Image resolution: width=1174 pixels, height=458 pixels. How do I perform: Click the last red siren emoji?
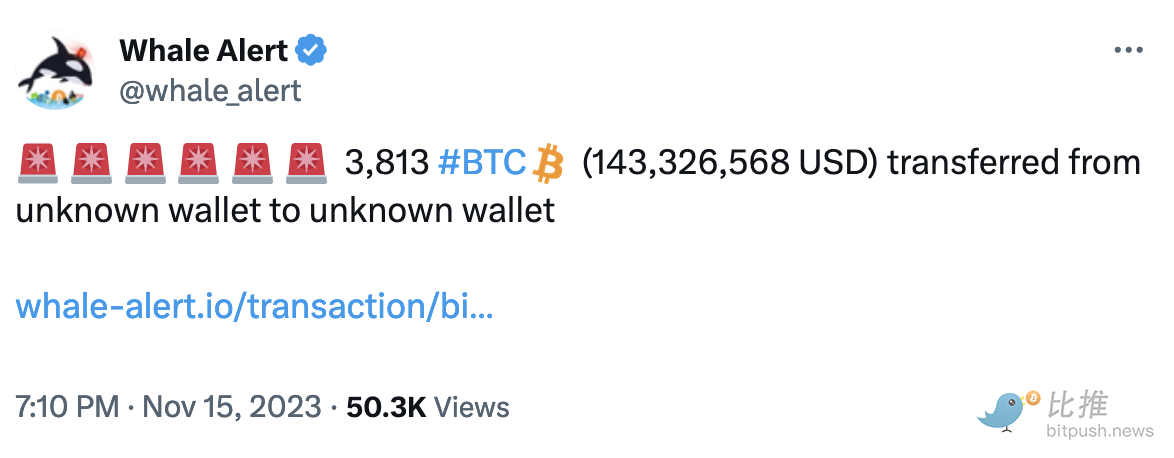click(307, 162)
